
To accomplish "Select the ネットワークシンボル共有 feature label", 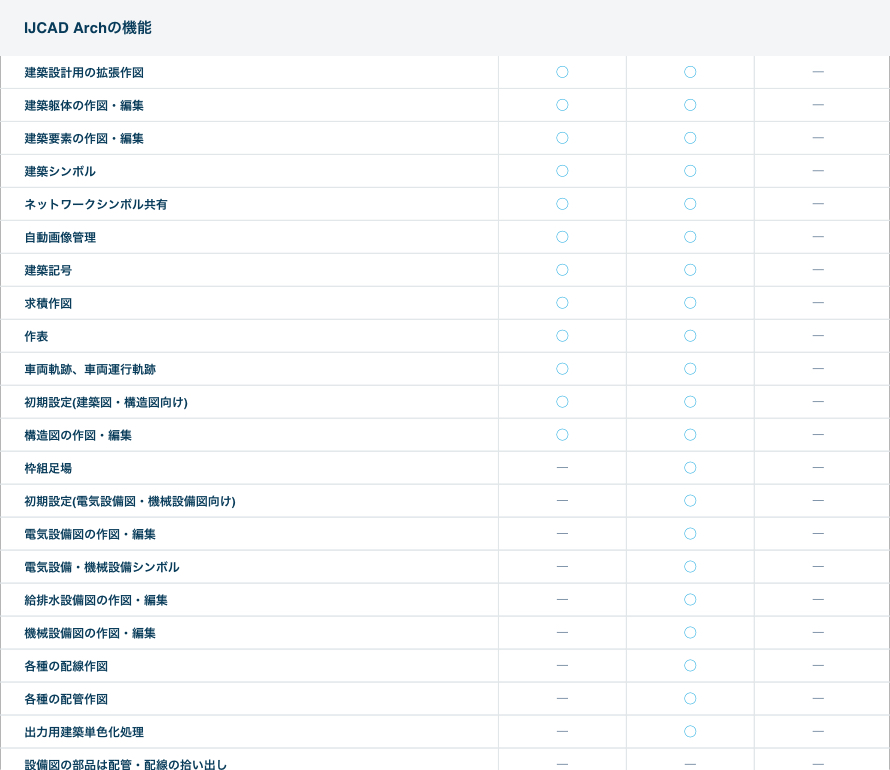I will click(96, 205).
